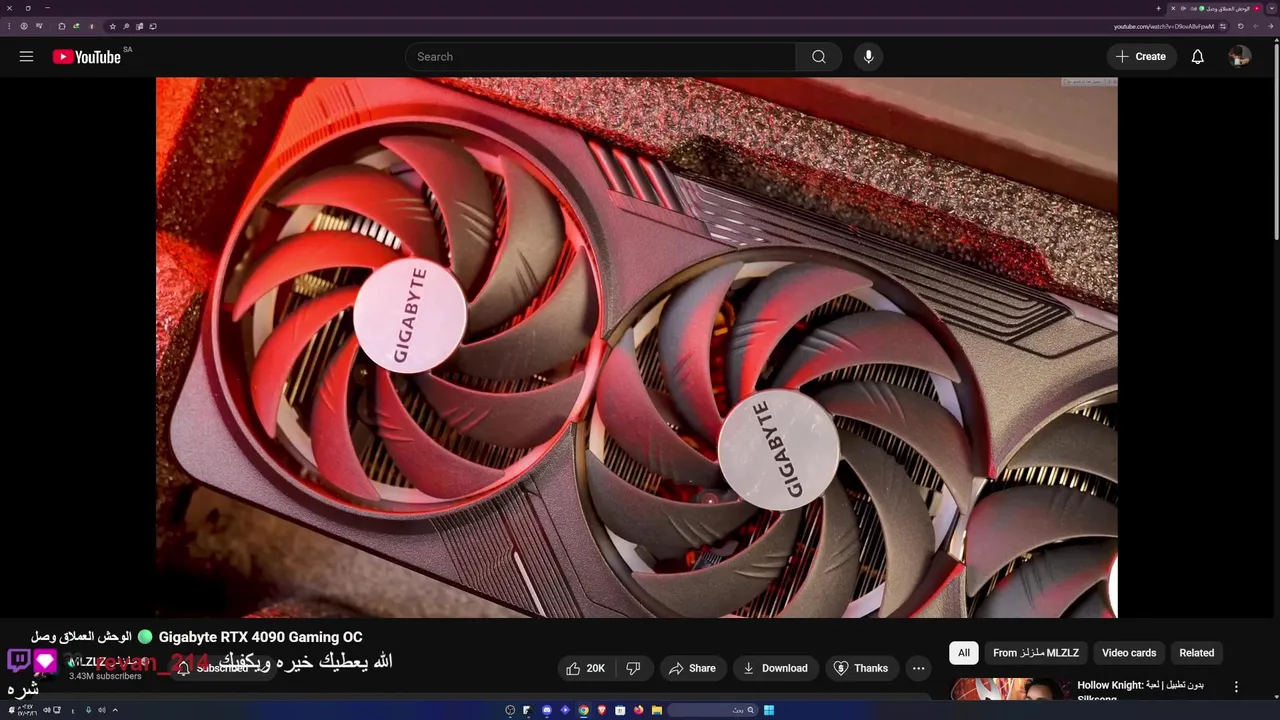
Task: Select the Related filter chip
Action: coord(1197,653)
